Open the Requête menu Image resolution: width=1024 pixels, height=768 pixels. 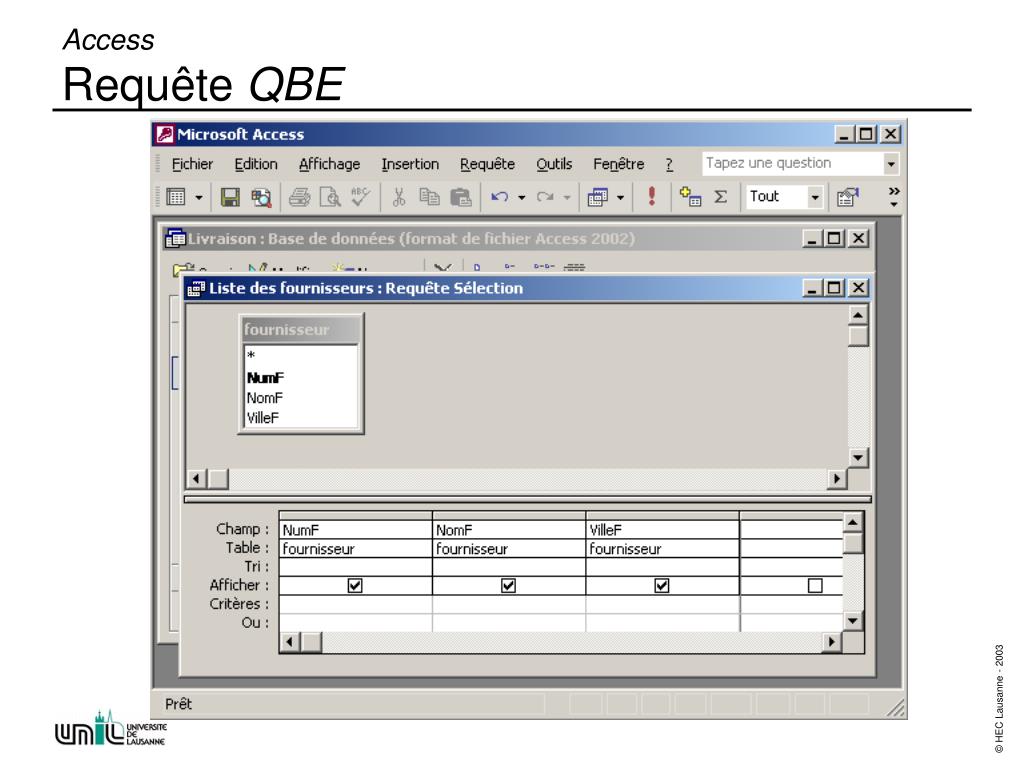click(x=487, y=164)
